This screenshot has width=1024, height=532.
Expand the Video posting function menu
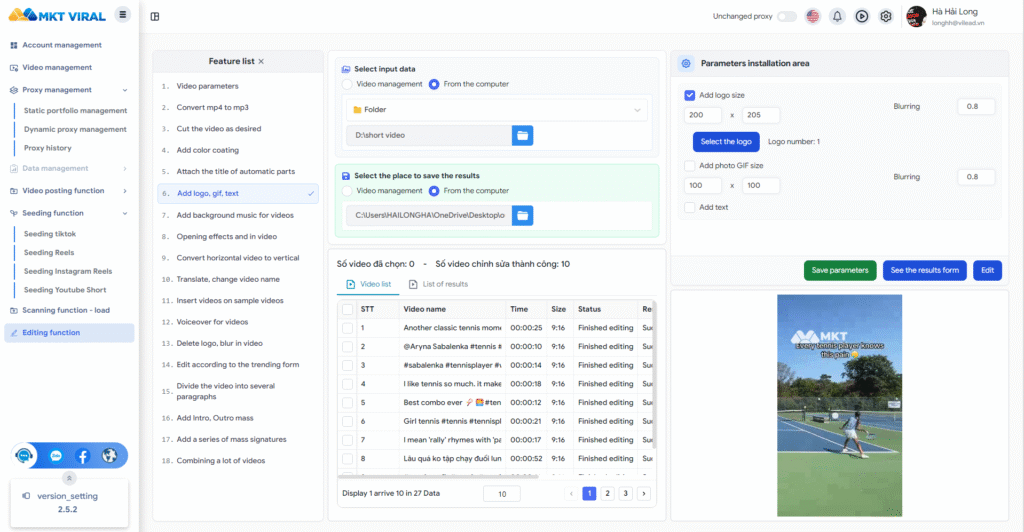click(x=68, y=191)
